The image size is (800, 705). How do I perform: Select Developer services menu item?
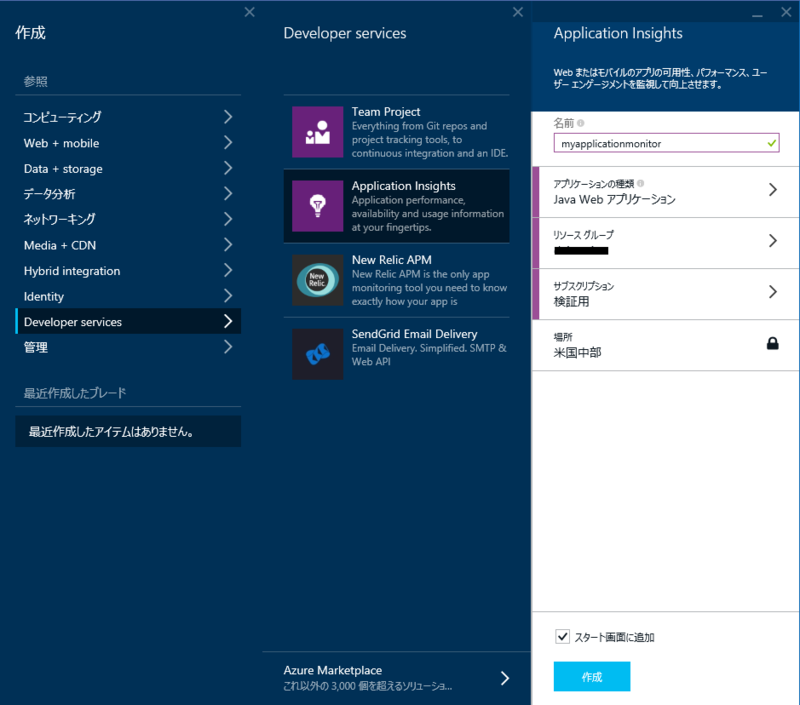[128, 321]
